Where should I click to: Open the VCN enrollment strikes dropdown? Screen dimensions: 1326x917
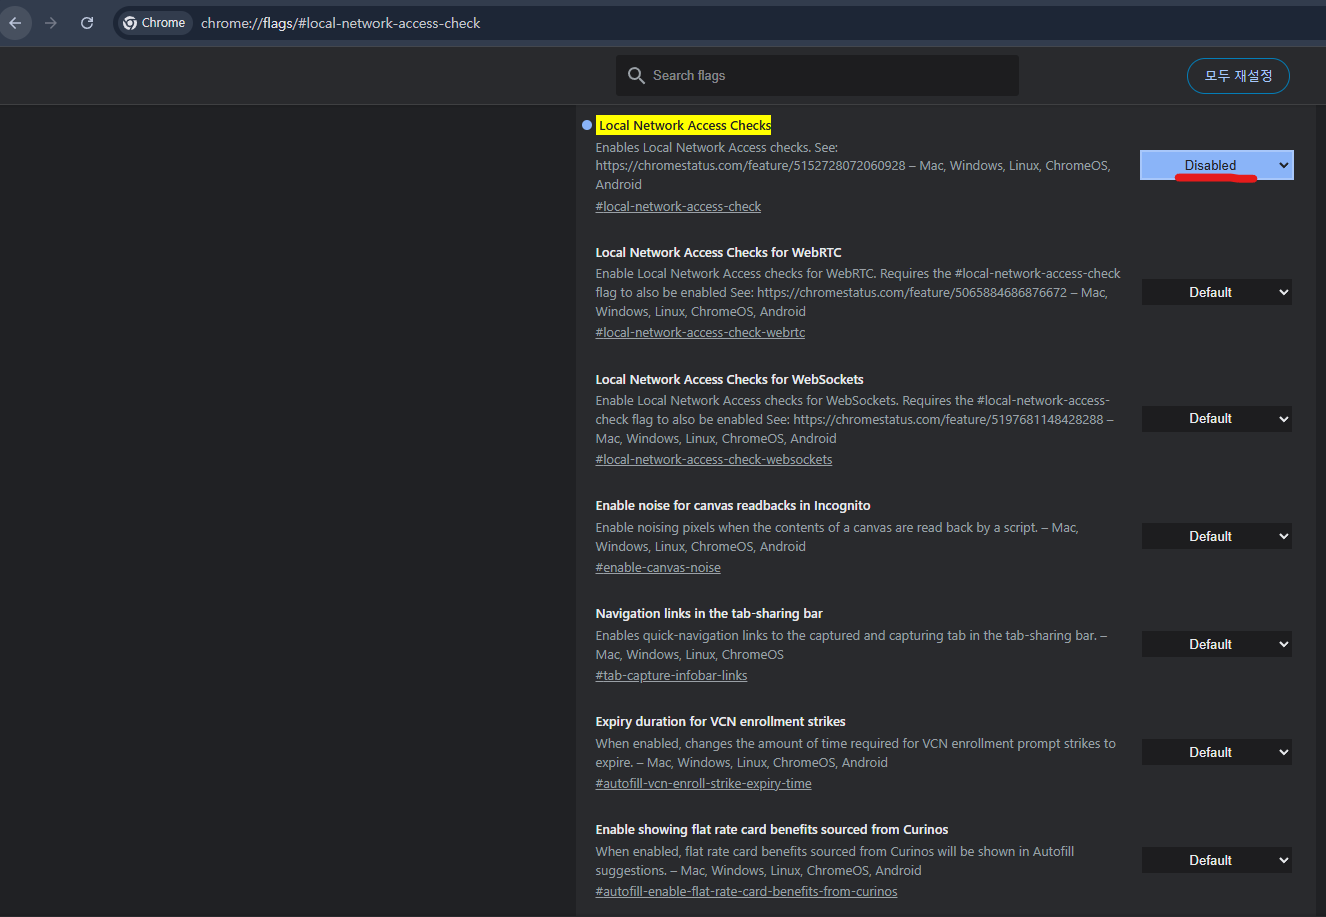[x=1216, y=753]
